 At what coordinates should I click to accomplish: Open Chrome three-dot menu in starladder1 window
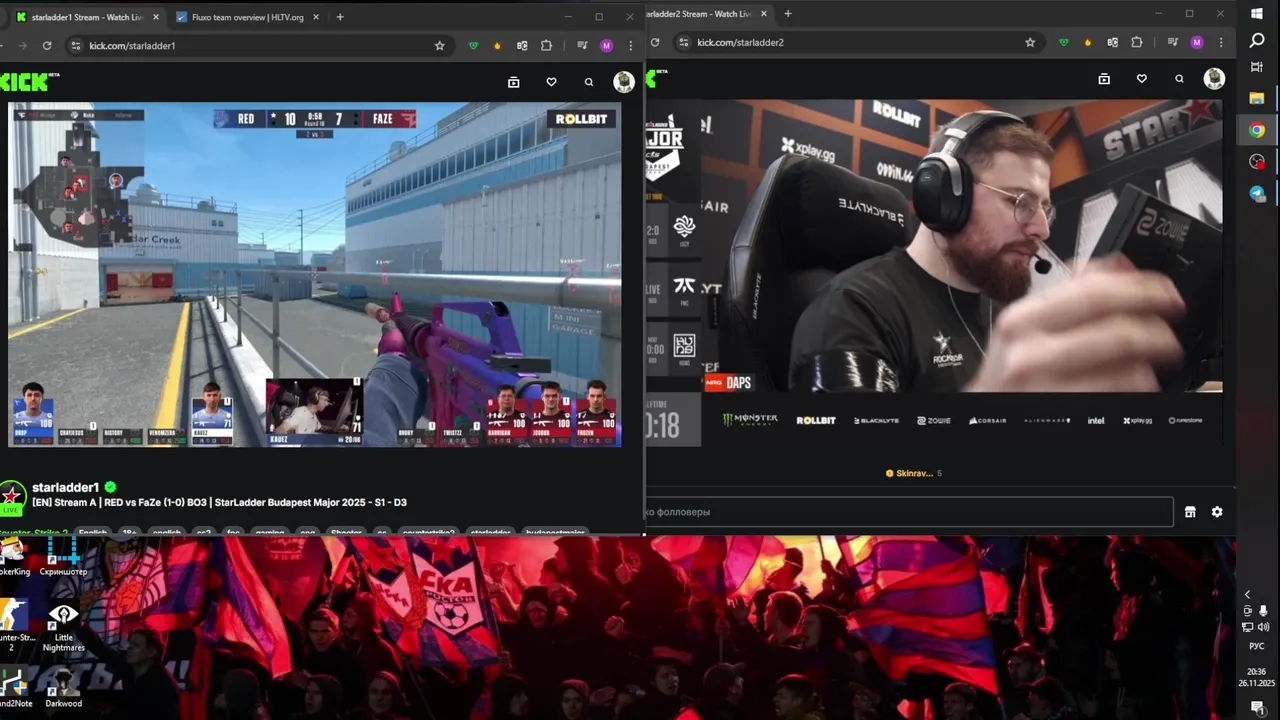630,45
